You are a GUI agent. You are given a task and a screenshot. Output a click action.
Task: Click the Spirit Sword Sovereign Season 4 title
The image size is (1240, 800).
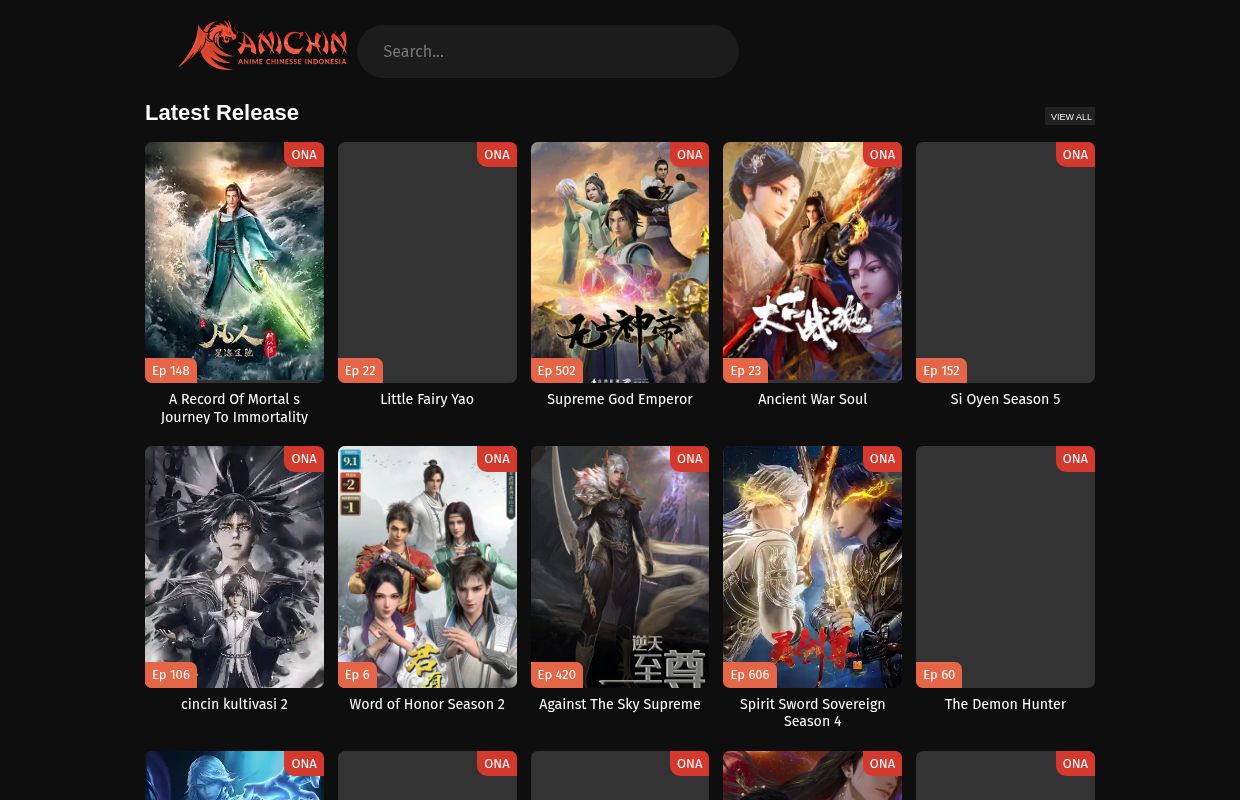coord(812,712)
